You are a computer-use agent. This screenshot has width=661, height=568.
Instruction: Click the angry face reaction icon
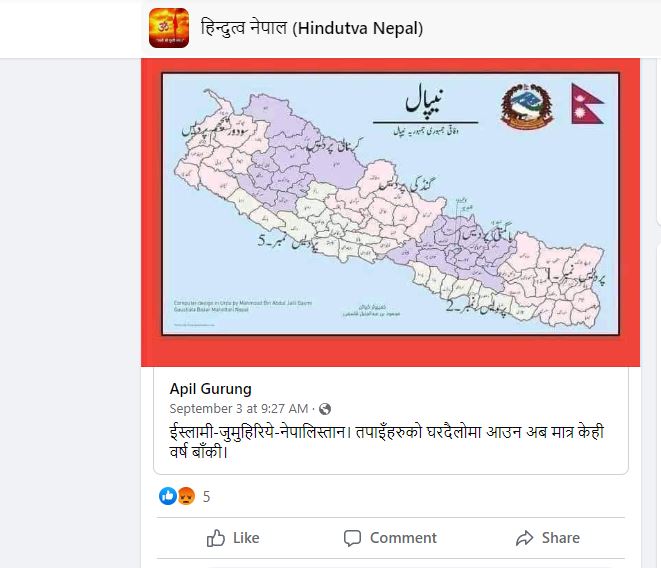[x=185, y=496]
